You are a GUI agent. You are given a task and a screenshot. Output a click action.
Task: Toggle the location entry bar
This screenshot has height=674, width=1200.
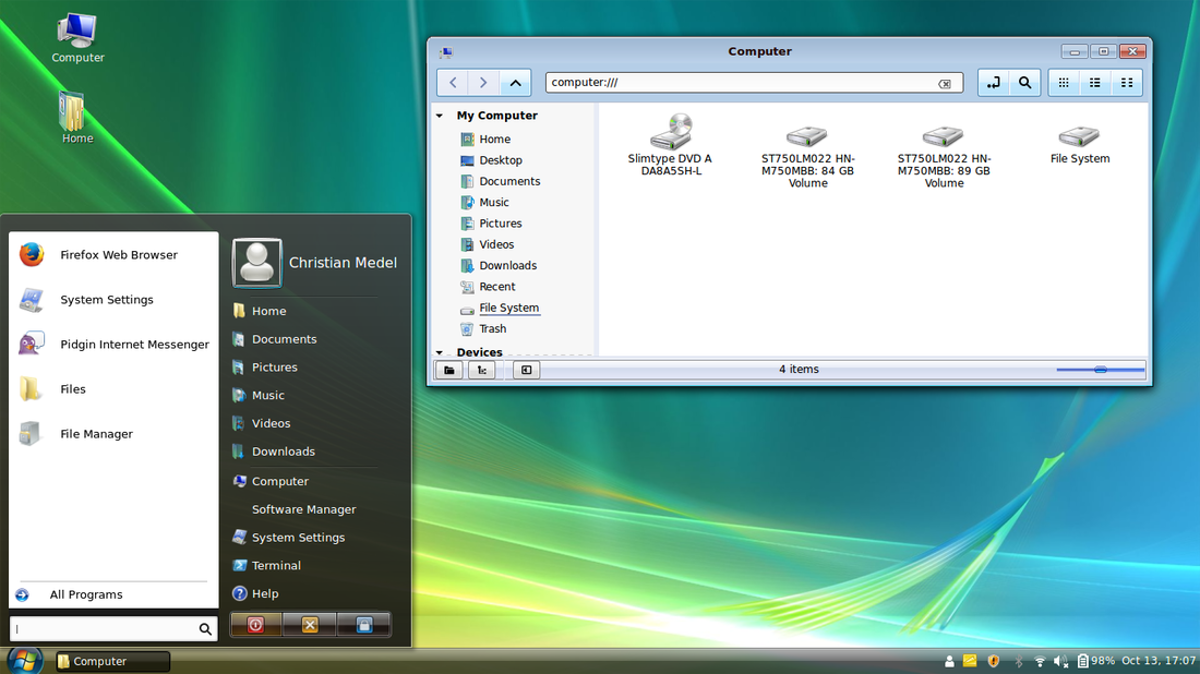(994, 82)
